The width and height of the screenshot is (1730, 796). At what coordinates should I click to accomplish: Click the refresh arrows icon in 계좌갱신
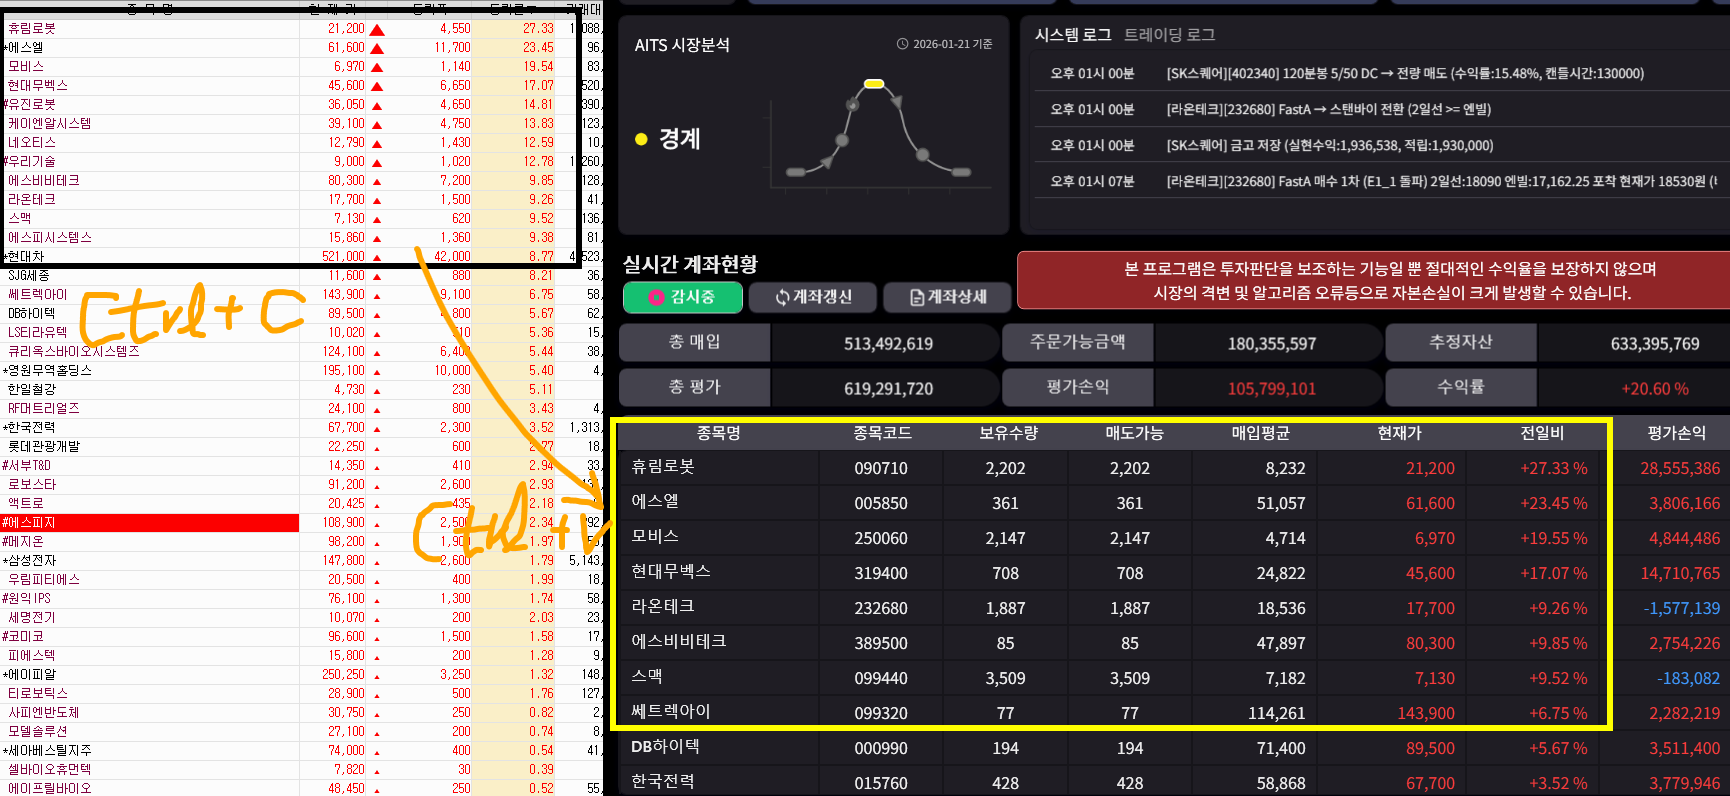point(782,297)
